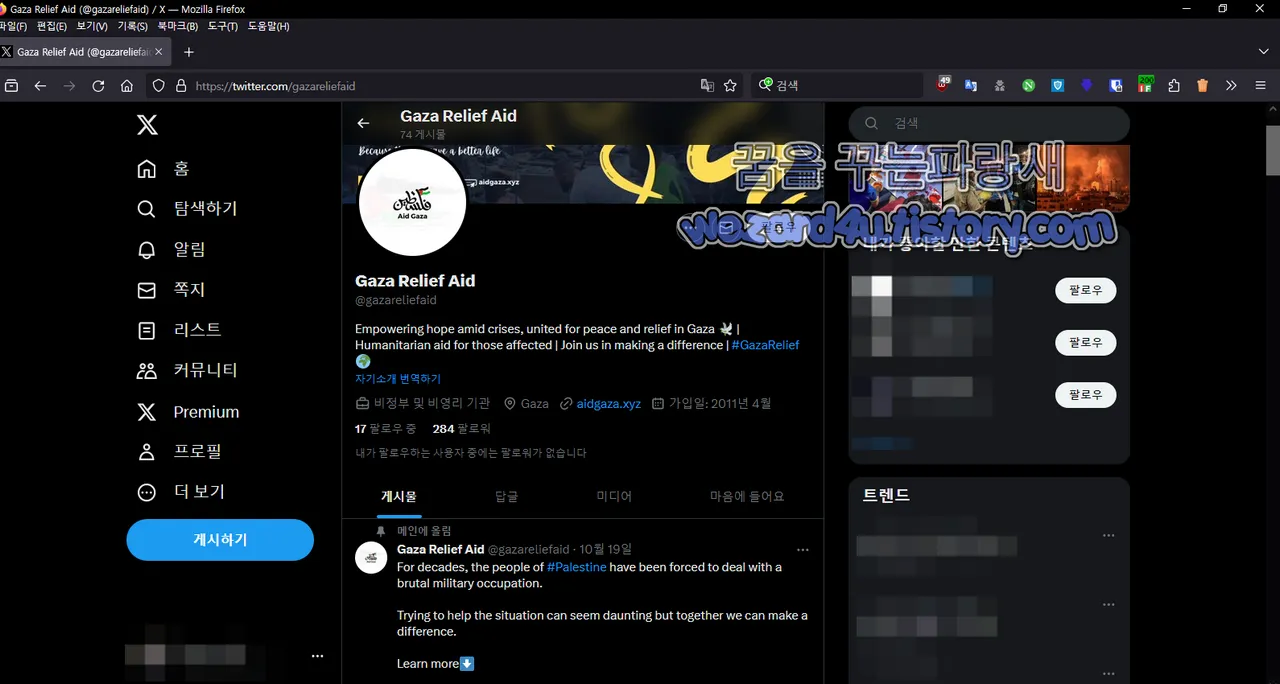Switch to 미디어 media tab
Image resolution: width=1280 pixels, height=684 pixels.
[614, 496]
